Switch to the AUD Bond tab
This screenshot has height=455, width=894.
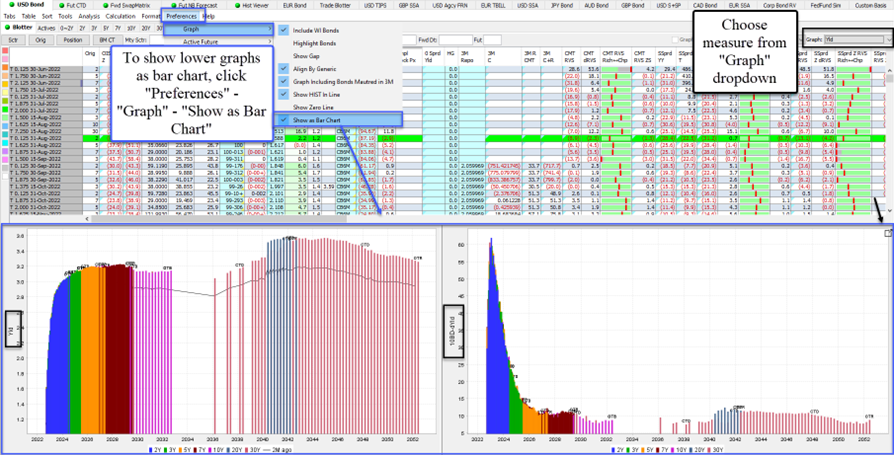coord(596,5)
